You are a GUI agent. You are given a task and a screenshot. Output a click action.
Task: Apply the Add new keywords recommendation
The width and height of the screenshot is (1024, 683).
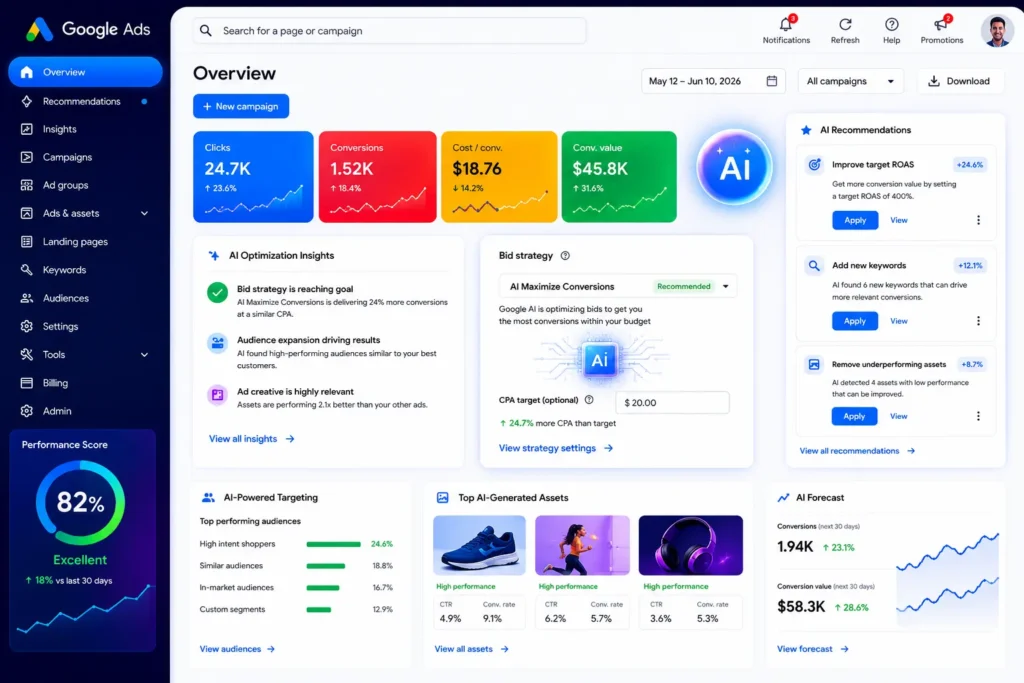pos(855,321)
